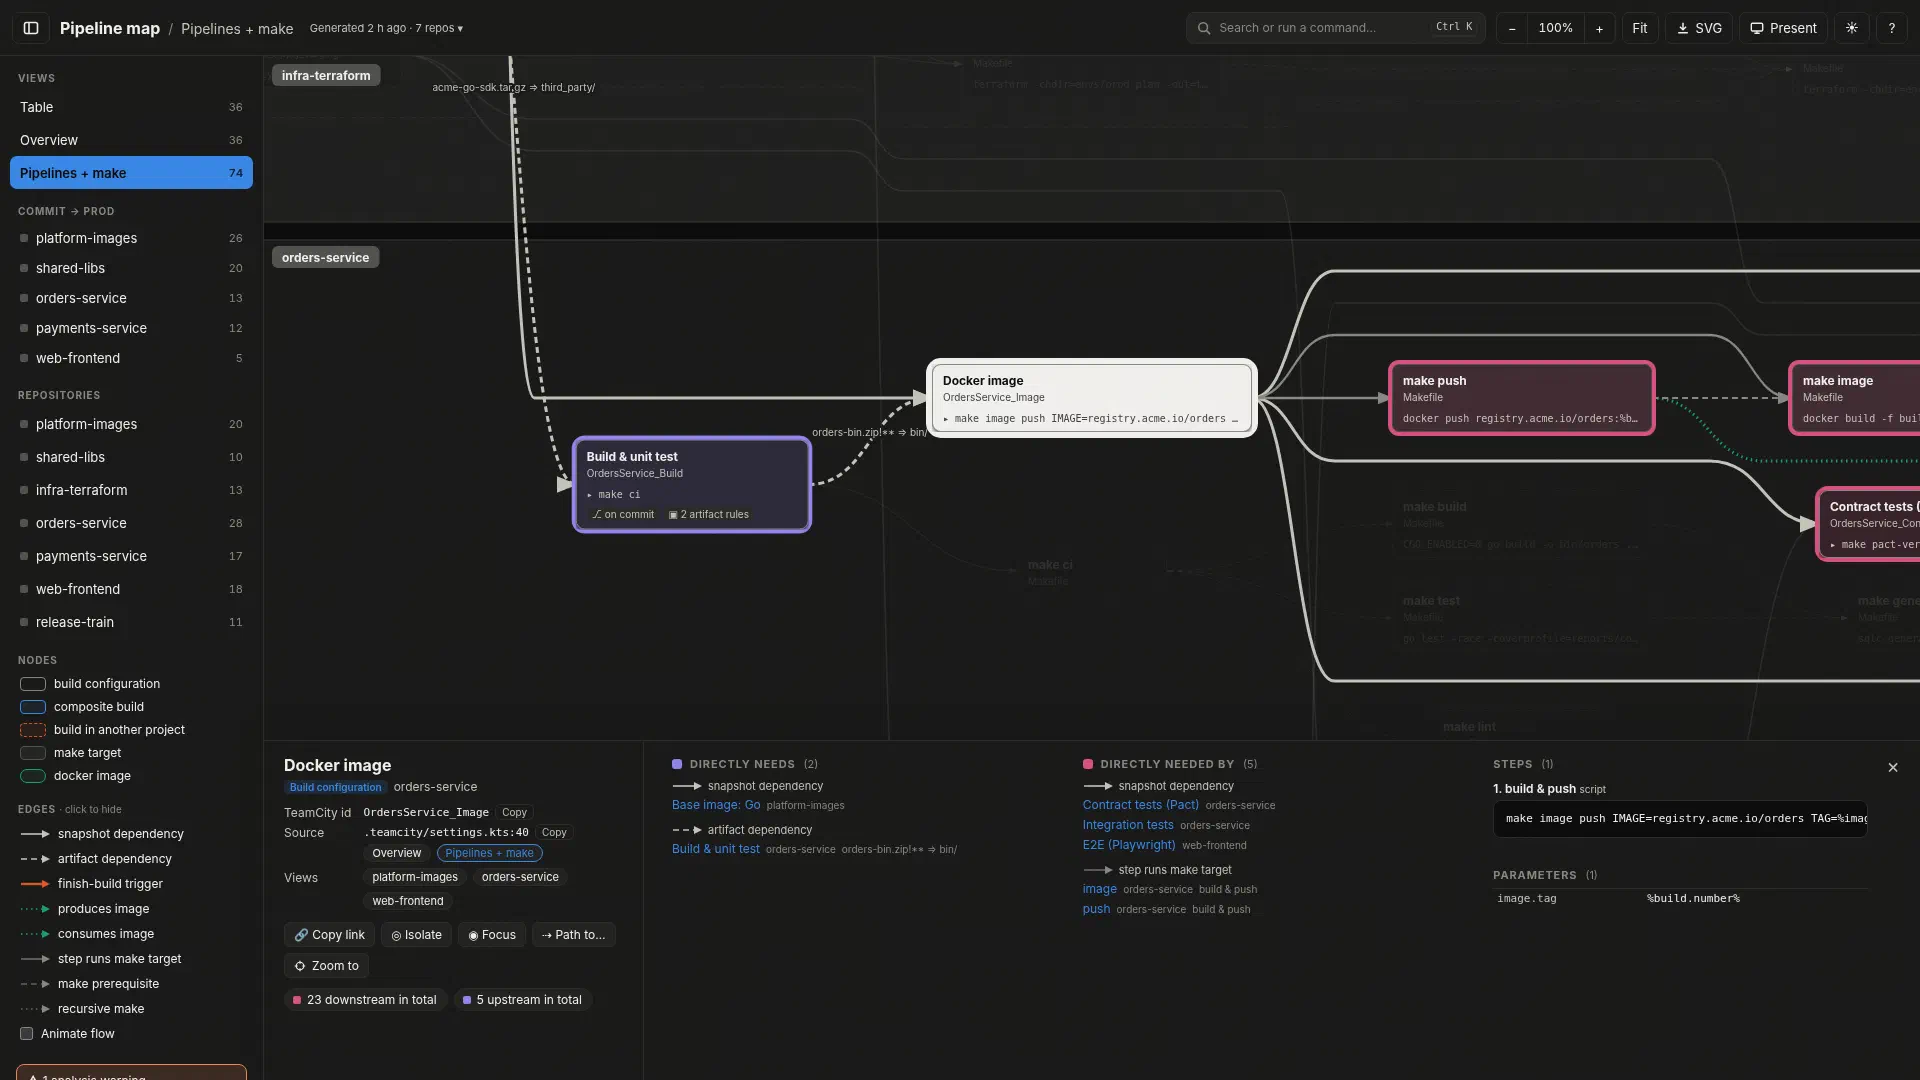Viewport: 1920px width, 1080px height.
Task: Isolate the Docker image node
Action: click(416, 935)
